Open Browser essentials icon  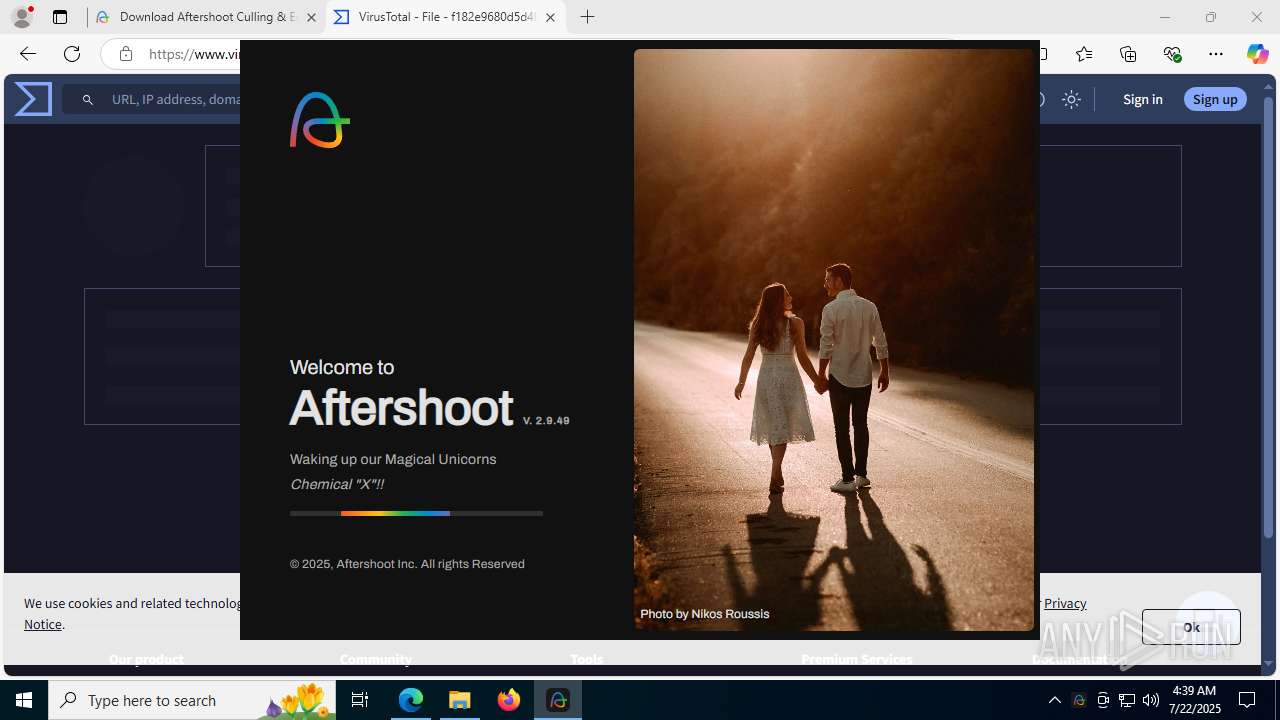pos(1172,54)
